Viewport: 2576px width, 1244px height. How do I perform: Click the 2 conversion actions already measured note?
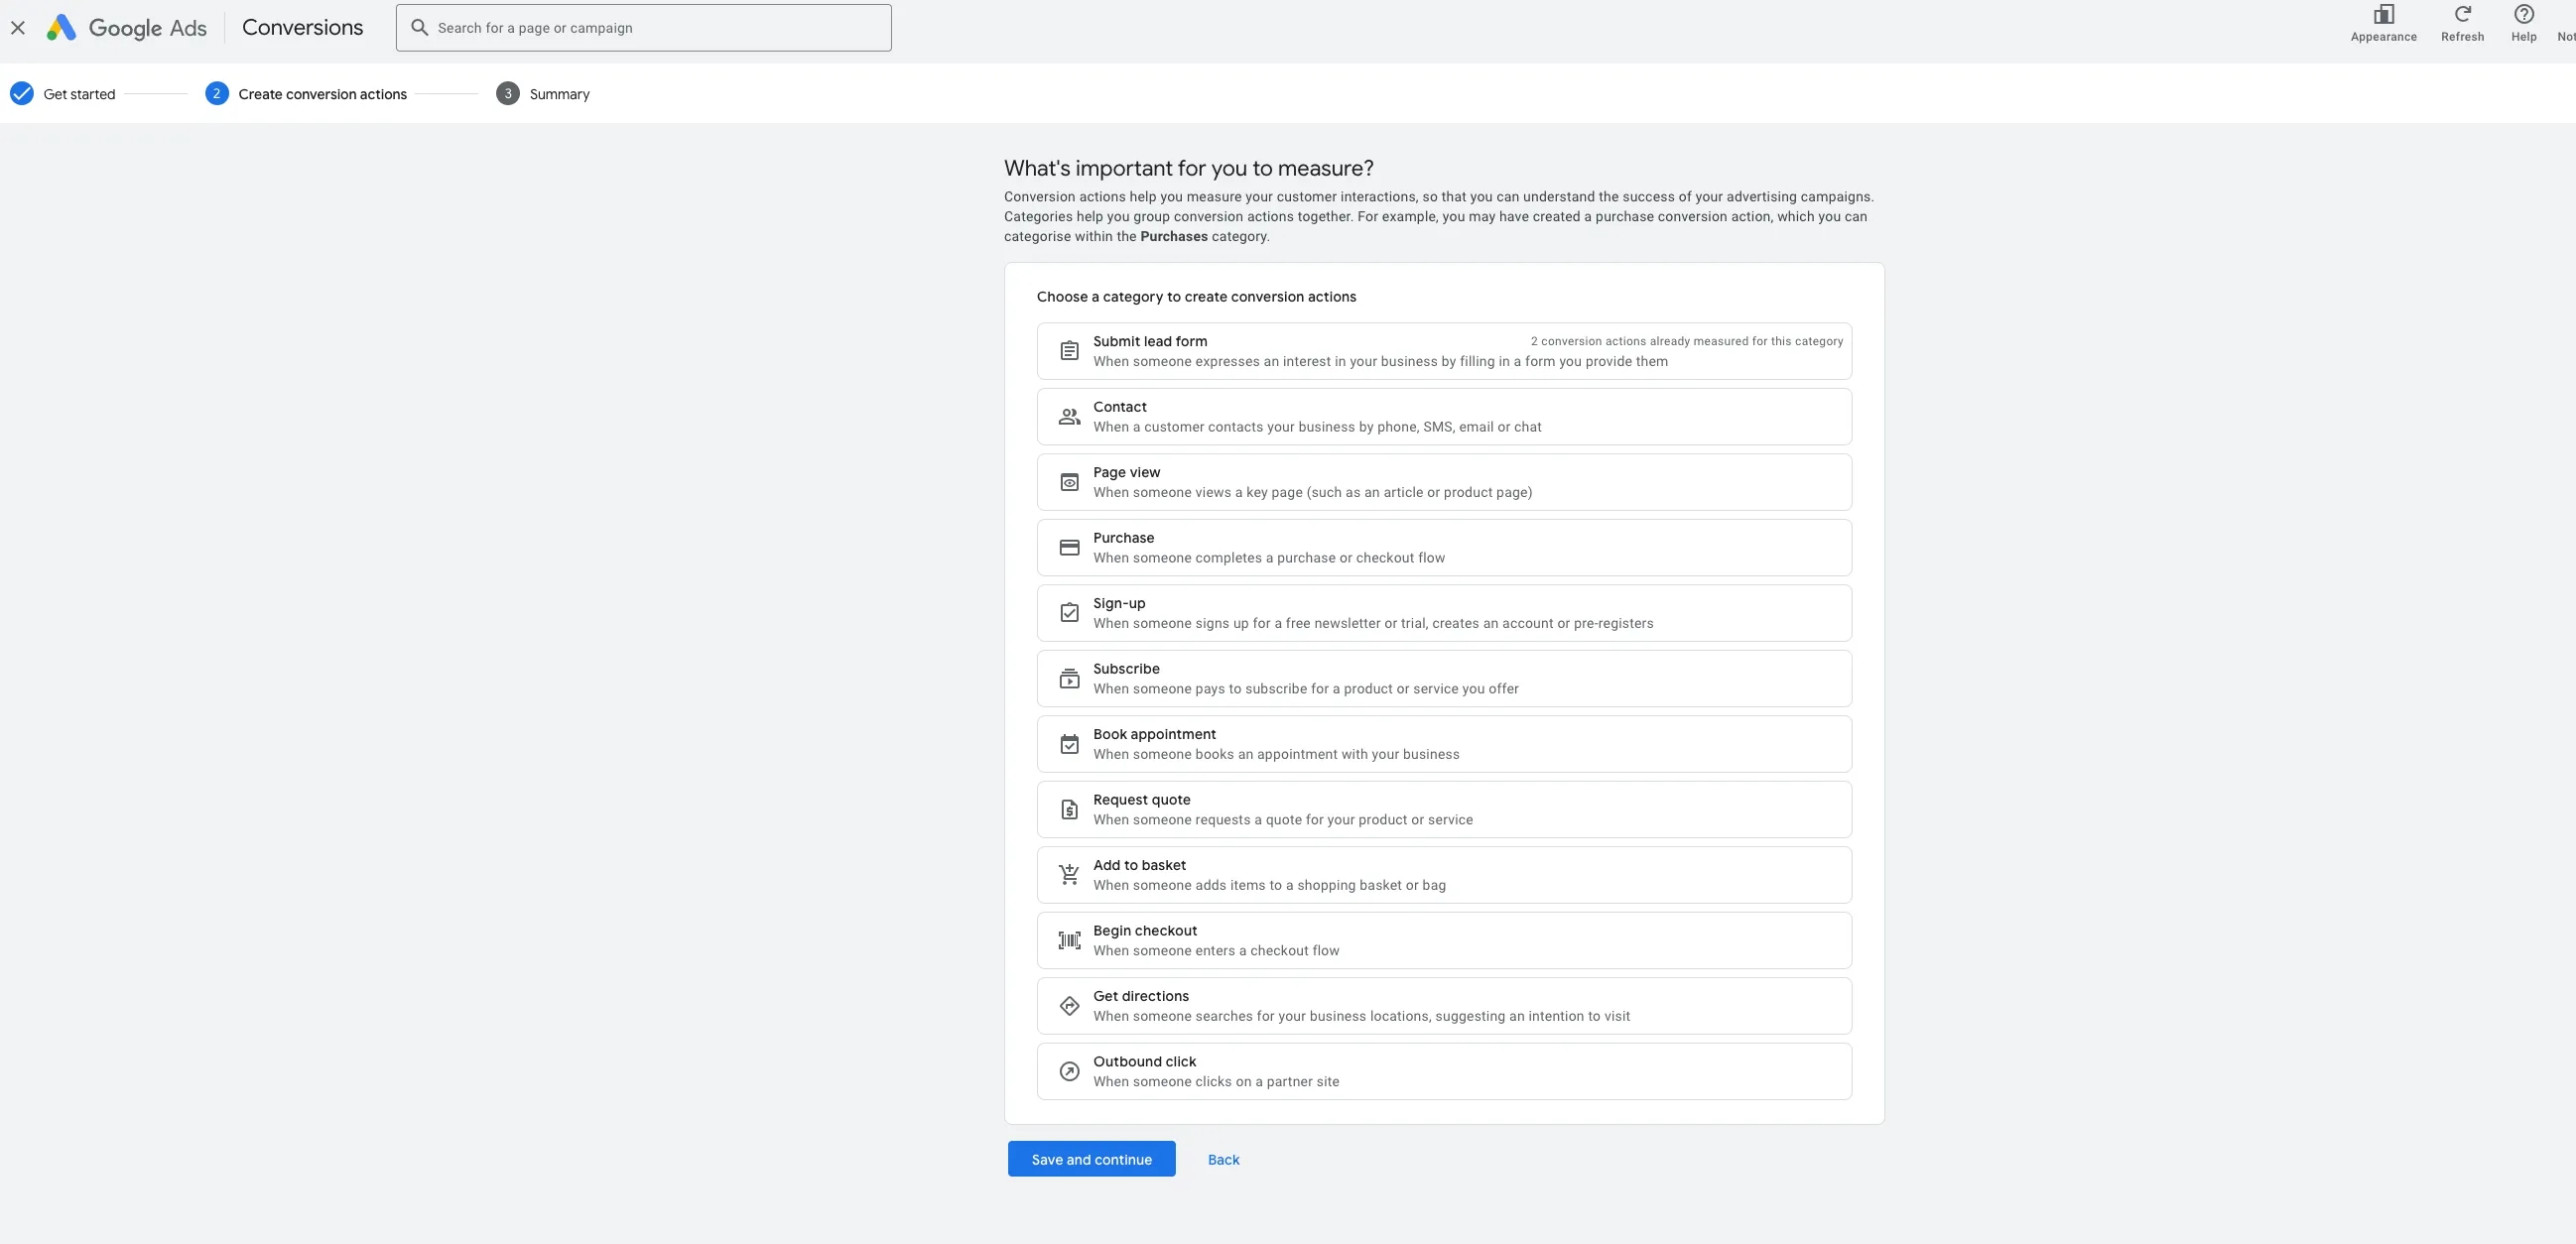tap(1686, 341)
